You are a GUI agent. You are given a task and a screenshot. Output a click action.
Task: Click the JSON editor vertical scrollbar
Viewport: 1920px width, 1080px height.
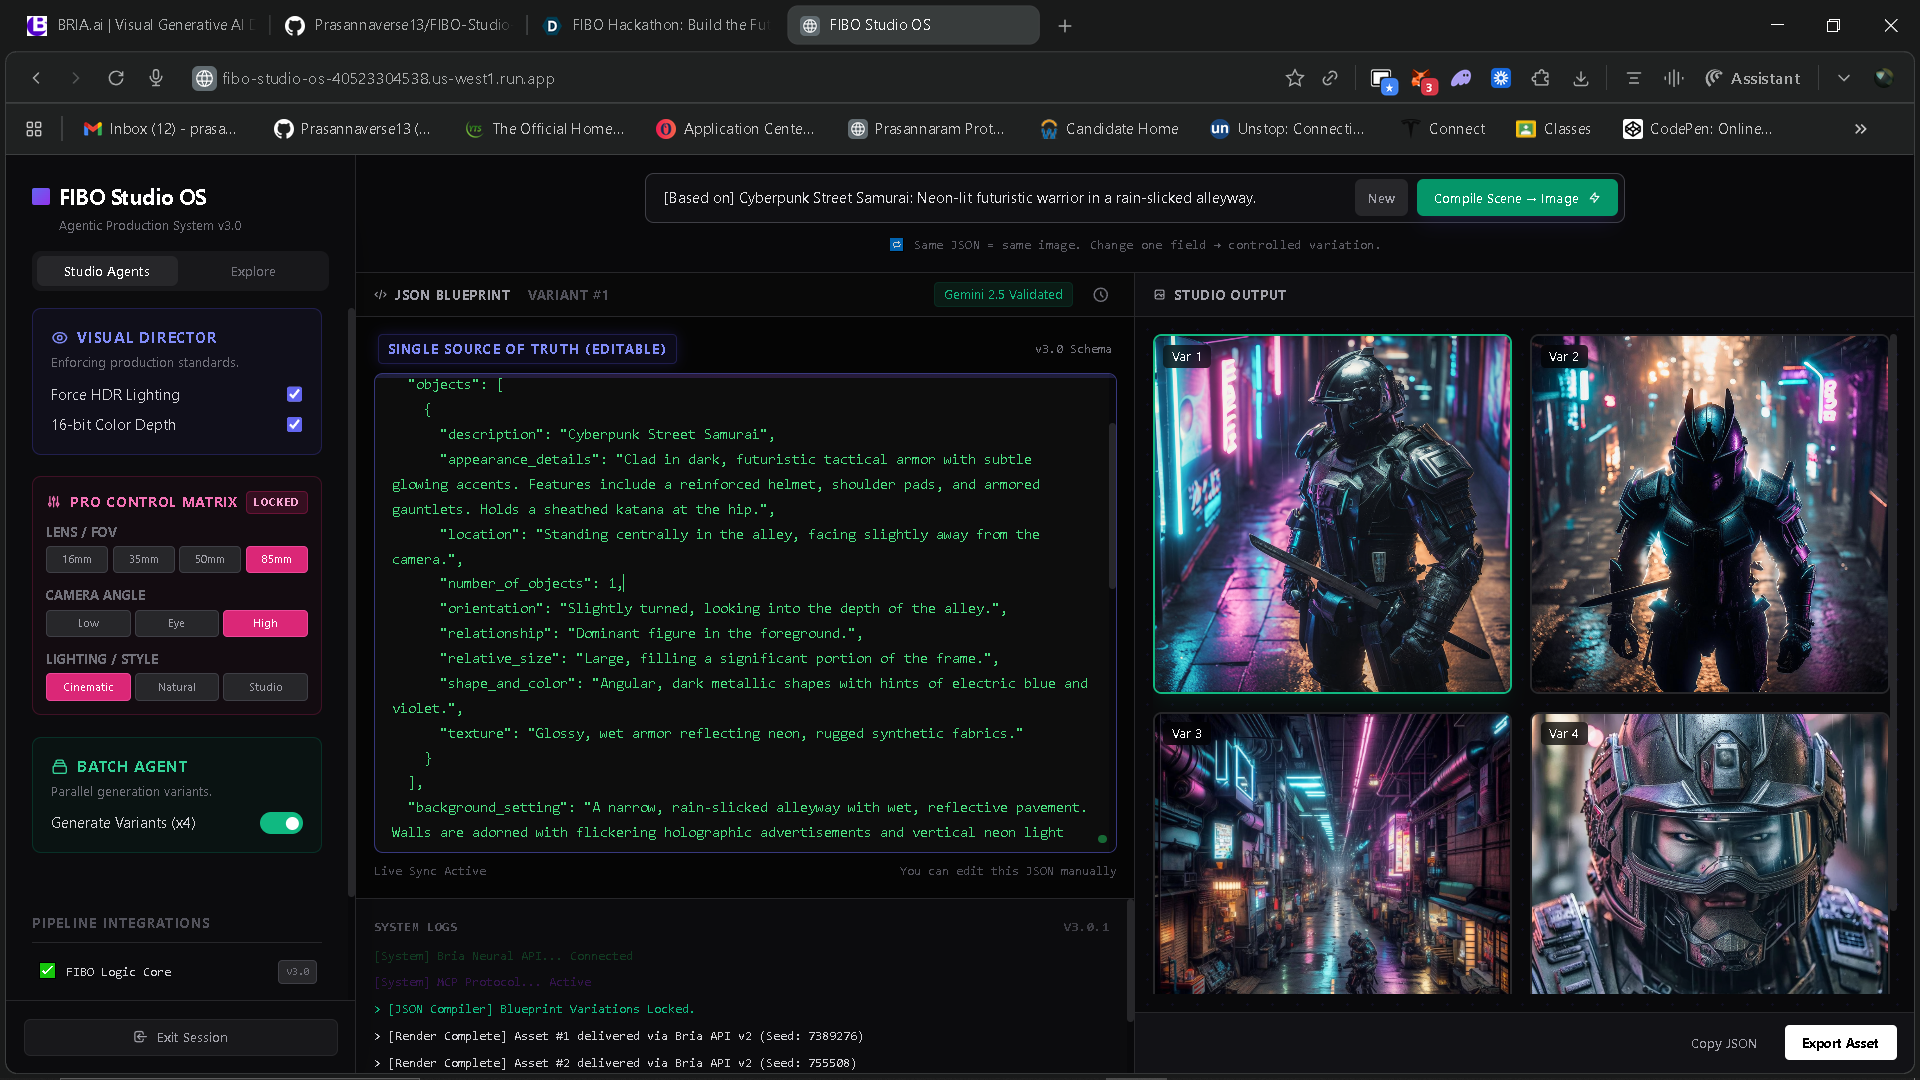[1111, 505]
